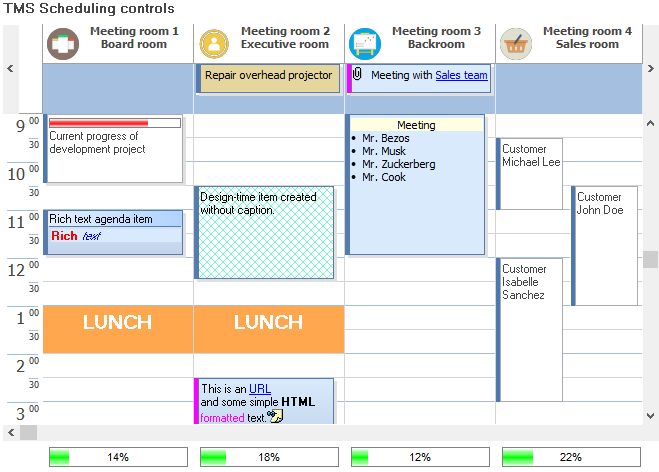Select the Repair overhead projector item
This screenshot has width=659, height=472.
click(268, 76)
